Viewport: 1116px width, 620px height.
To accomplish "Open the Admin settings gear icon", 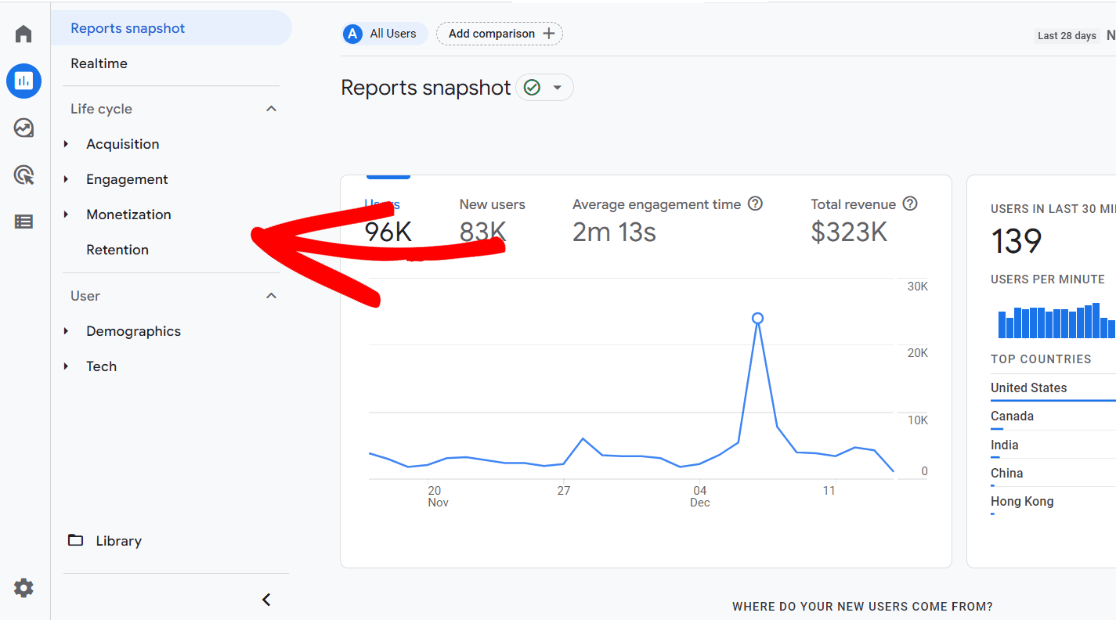I will (24, 588).
